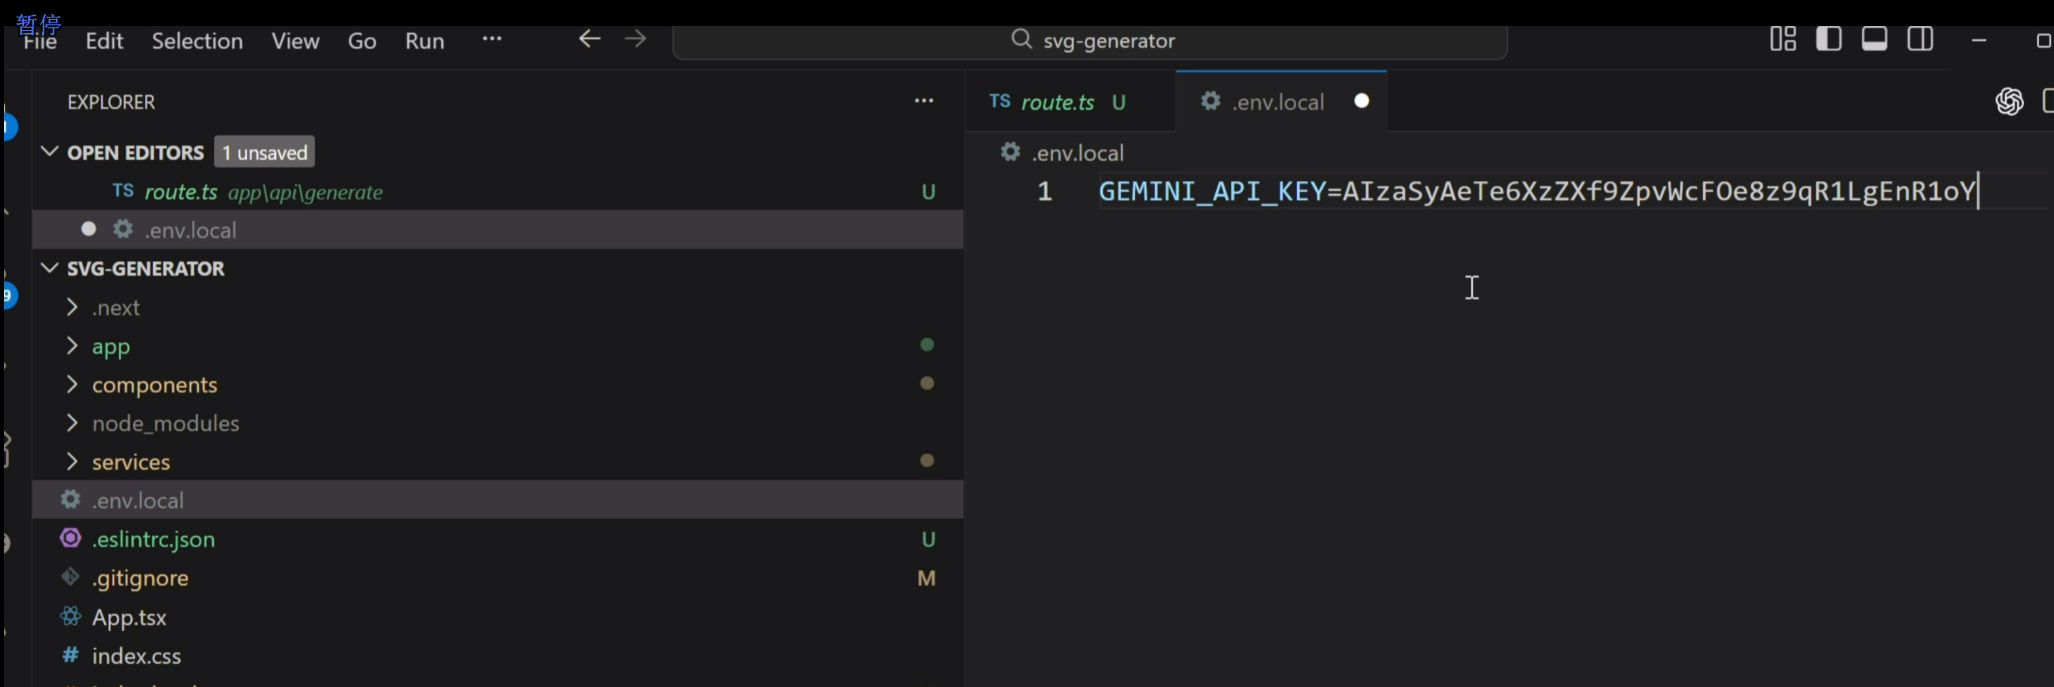Switch to the .env.local editor tab

[1282, 102]
